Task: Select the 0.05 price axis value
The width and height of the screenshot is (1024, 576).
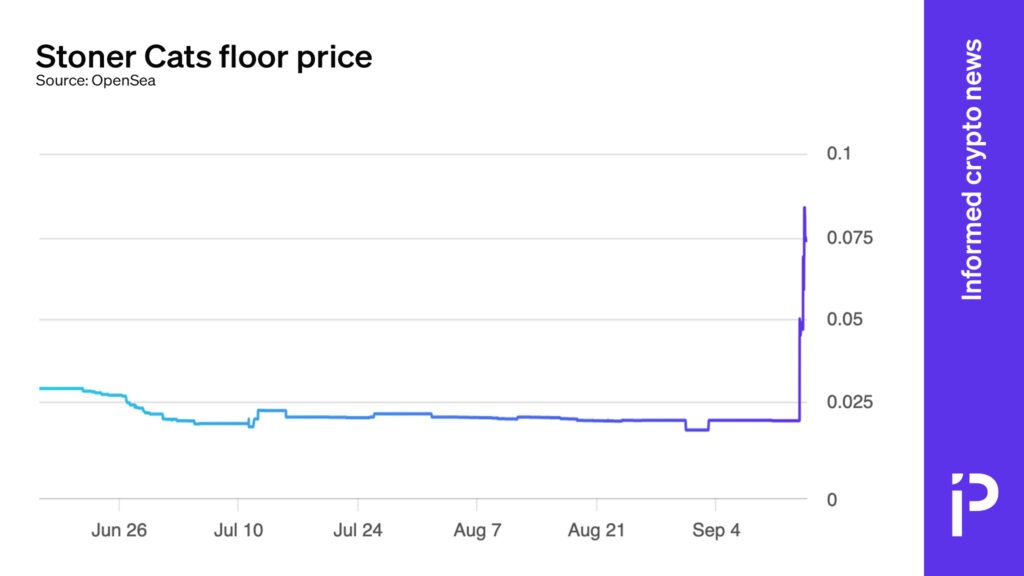Action: pos(843,320)
